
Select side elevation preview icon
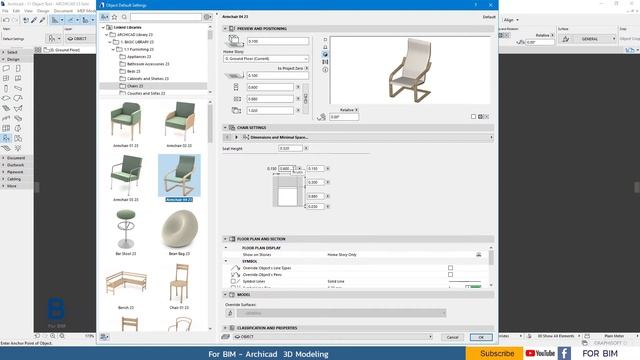point(325,47)
